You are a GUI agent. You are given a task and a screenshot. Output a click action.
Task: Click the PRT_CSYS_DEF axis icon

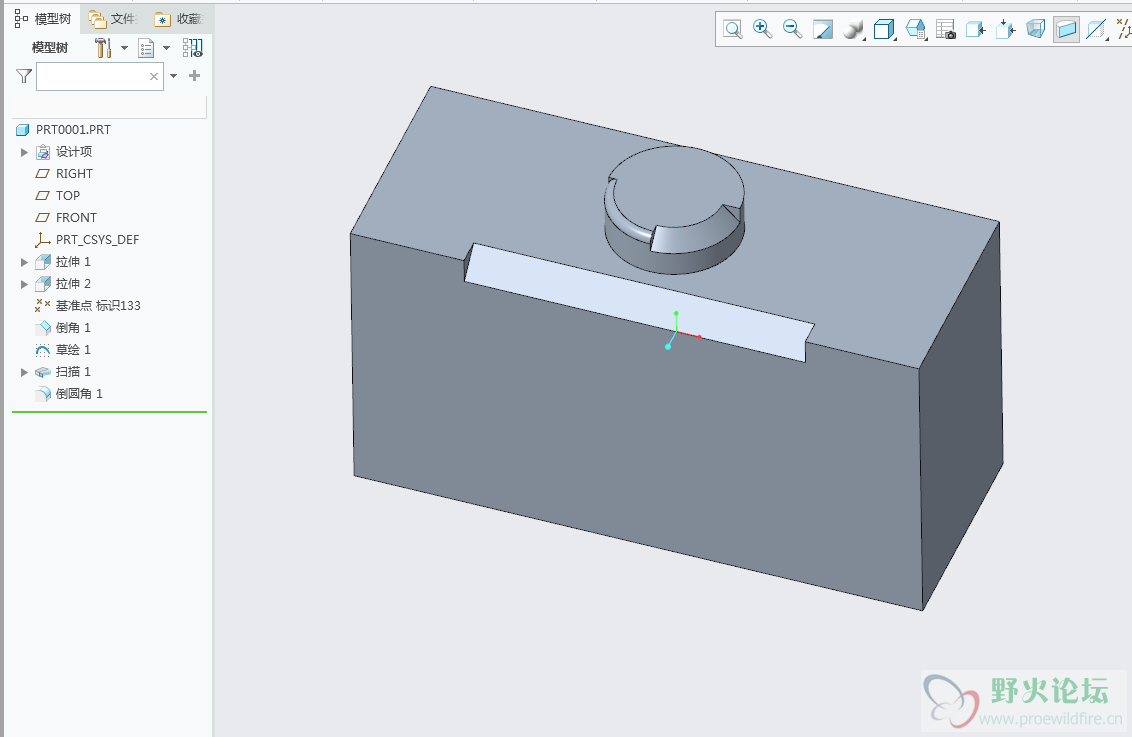(43, 240)
